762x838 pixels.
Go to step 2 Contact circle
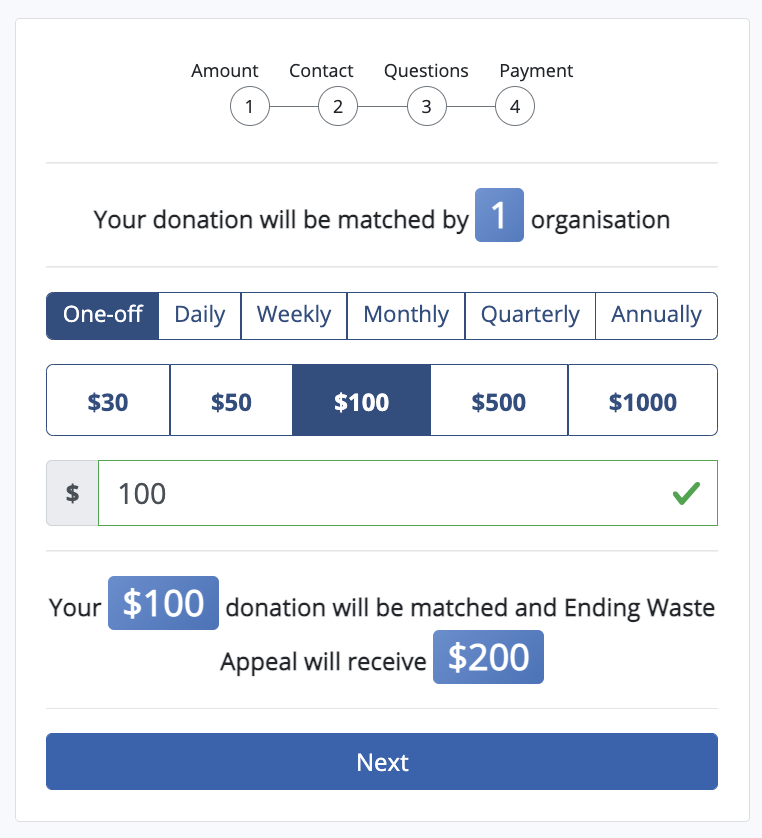tap(338, 107)
